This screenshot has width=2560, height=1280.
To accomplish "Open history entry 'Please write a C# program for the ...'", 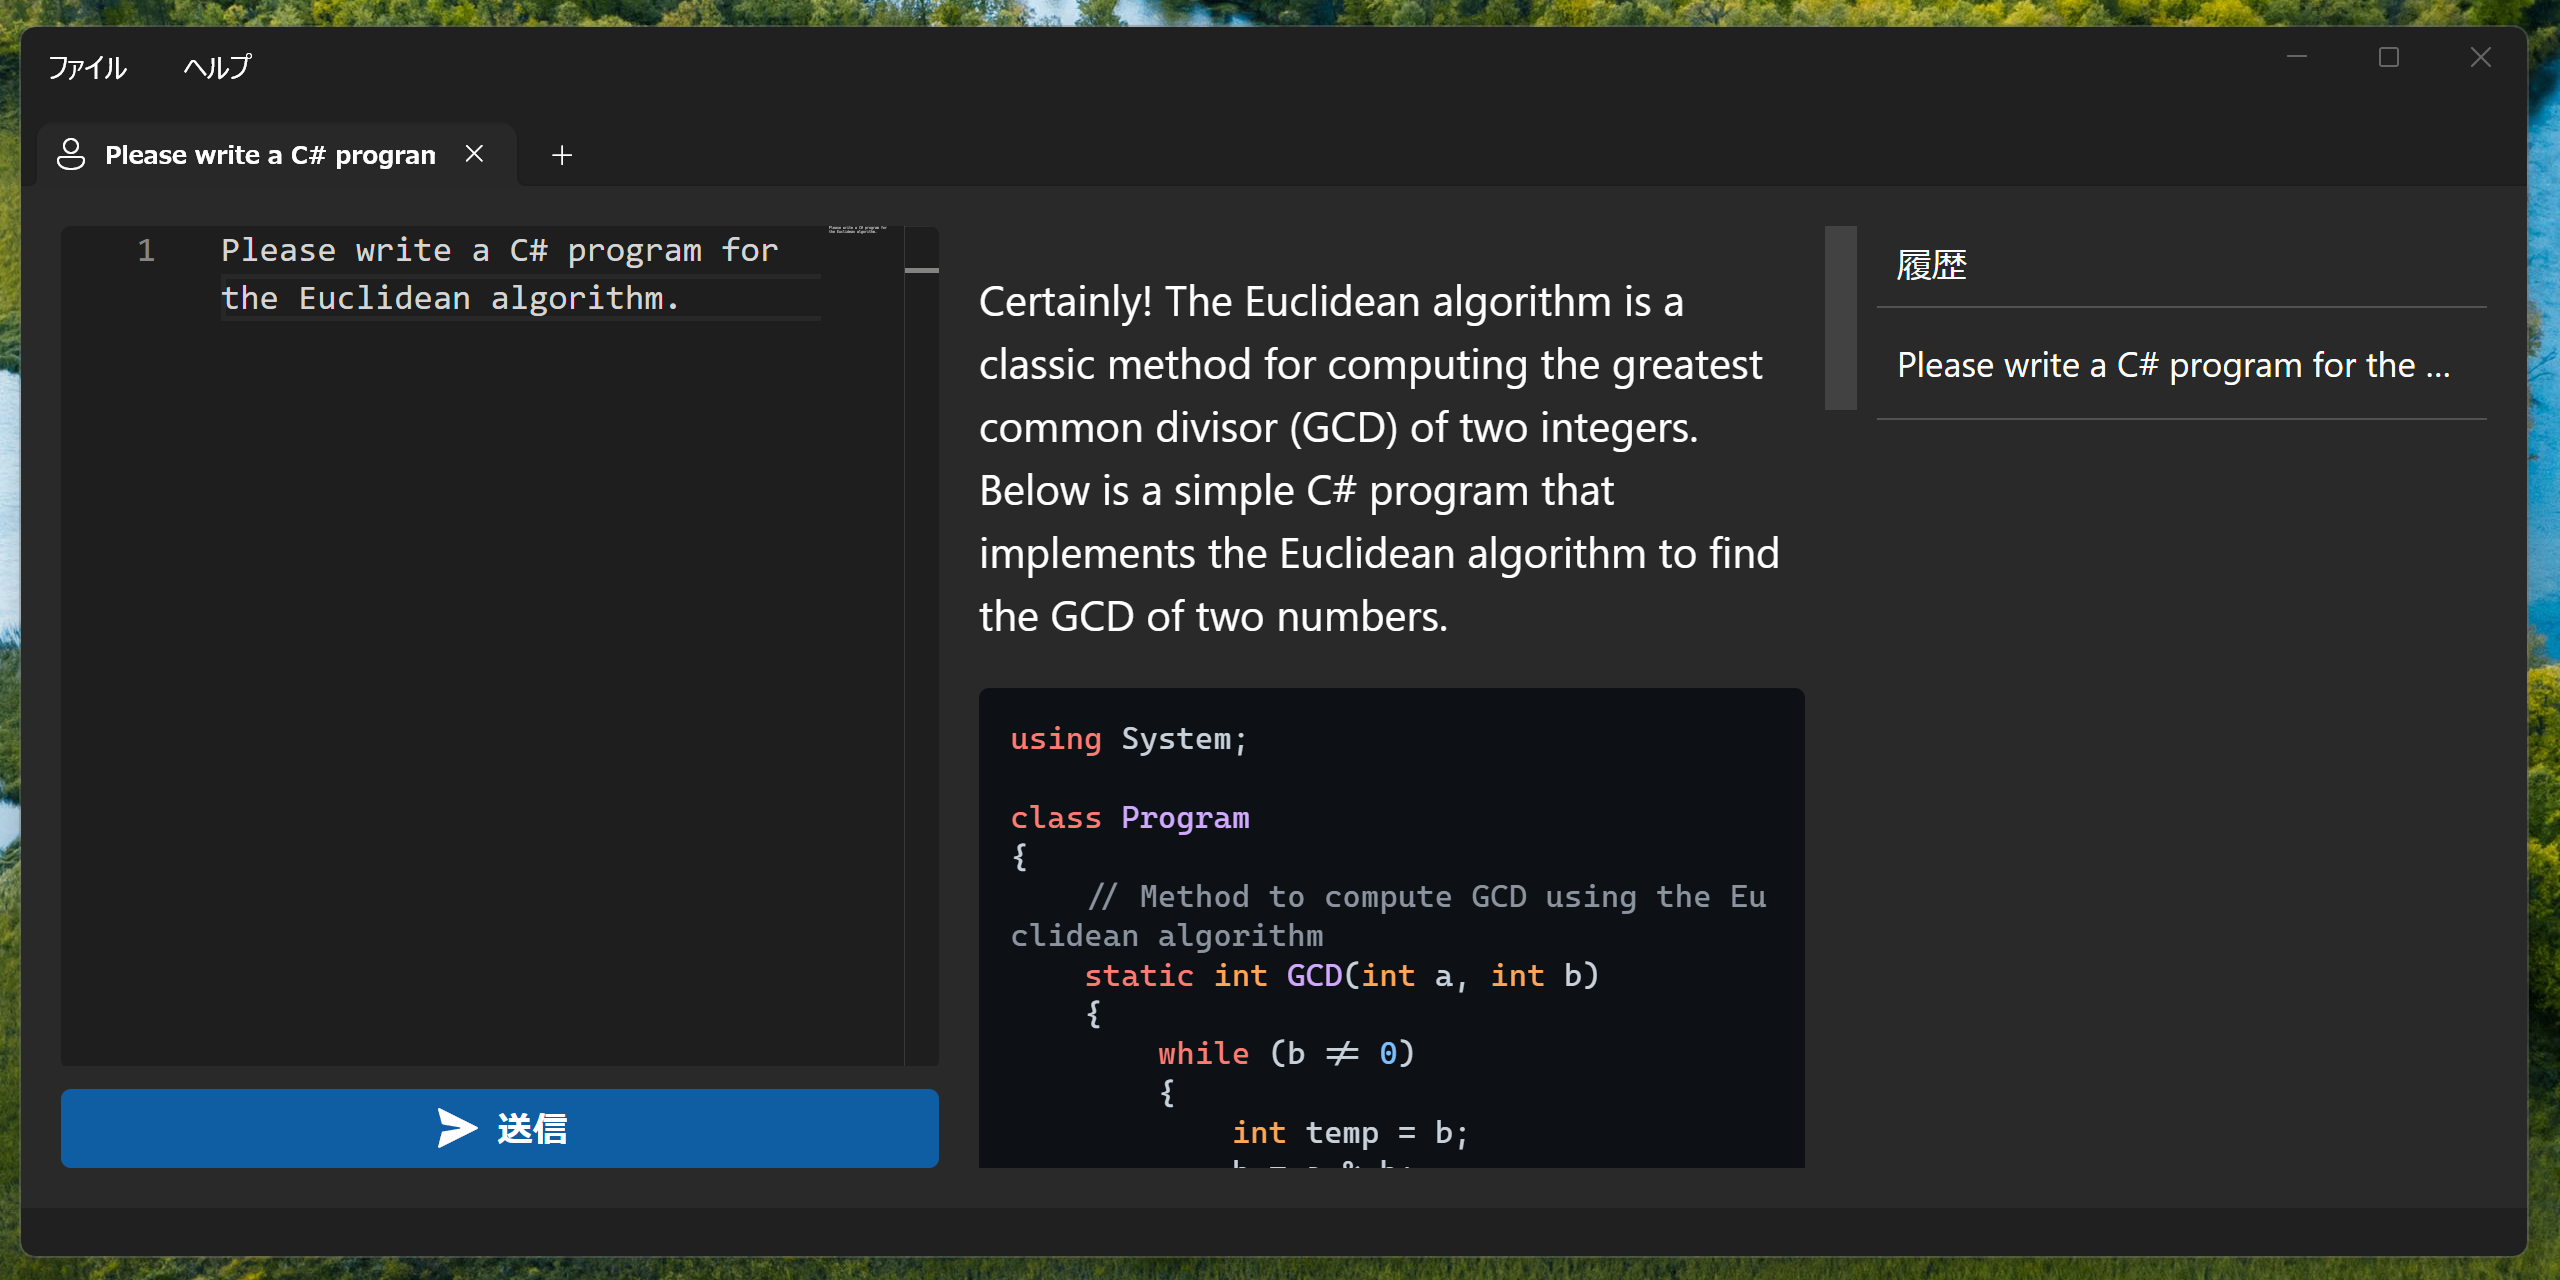I will click(x=2174, y=365).
